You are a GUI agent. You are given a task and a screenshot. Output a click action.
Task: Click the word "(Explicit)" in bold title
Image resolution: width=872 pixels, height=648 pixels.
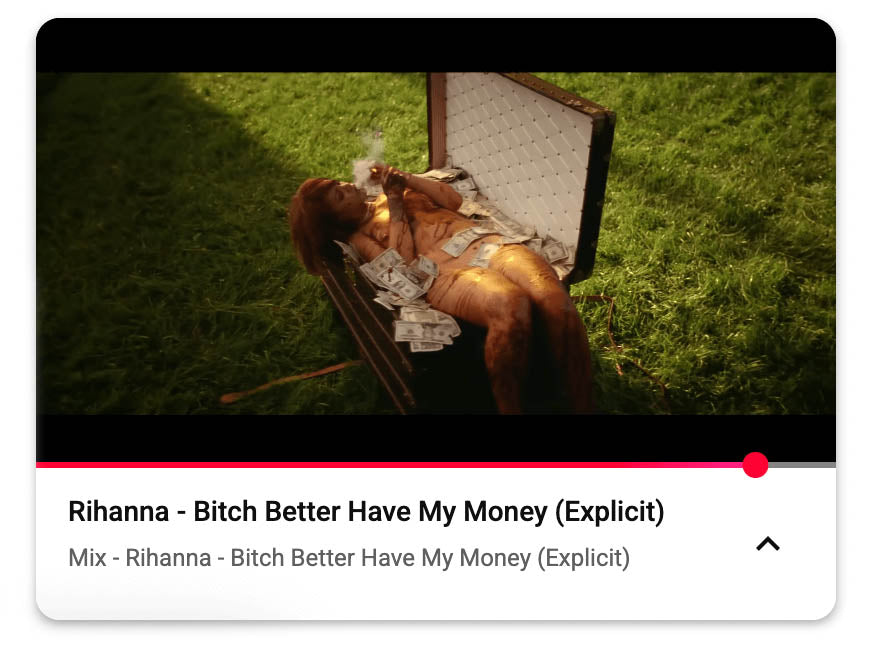coord(610,512)
